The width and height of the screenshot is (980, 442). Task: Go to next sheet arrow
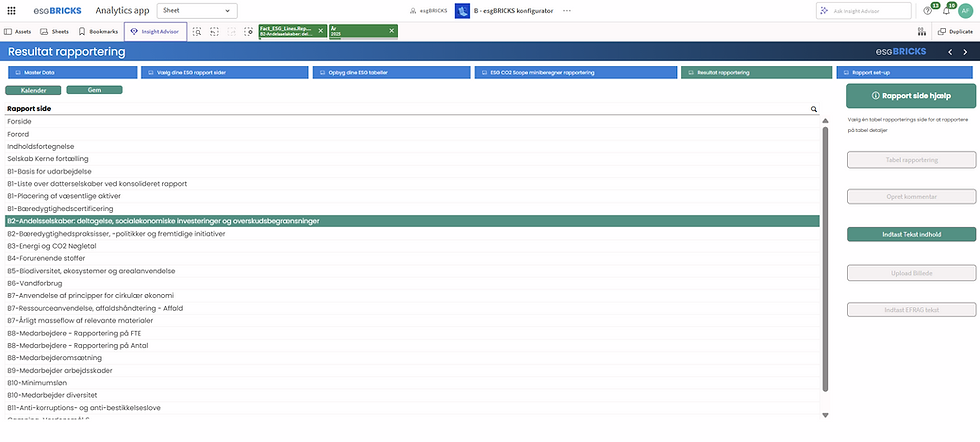(x=966, y=52)
